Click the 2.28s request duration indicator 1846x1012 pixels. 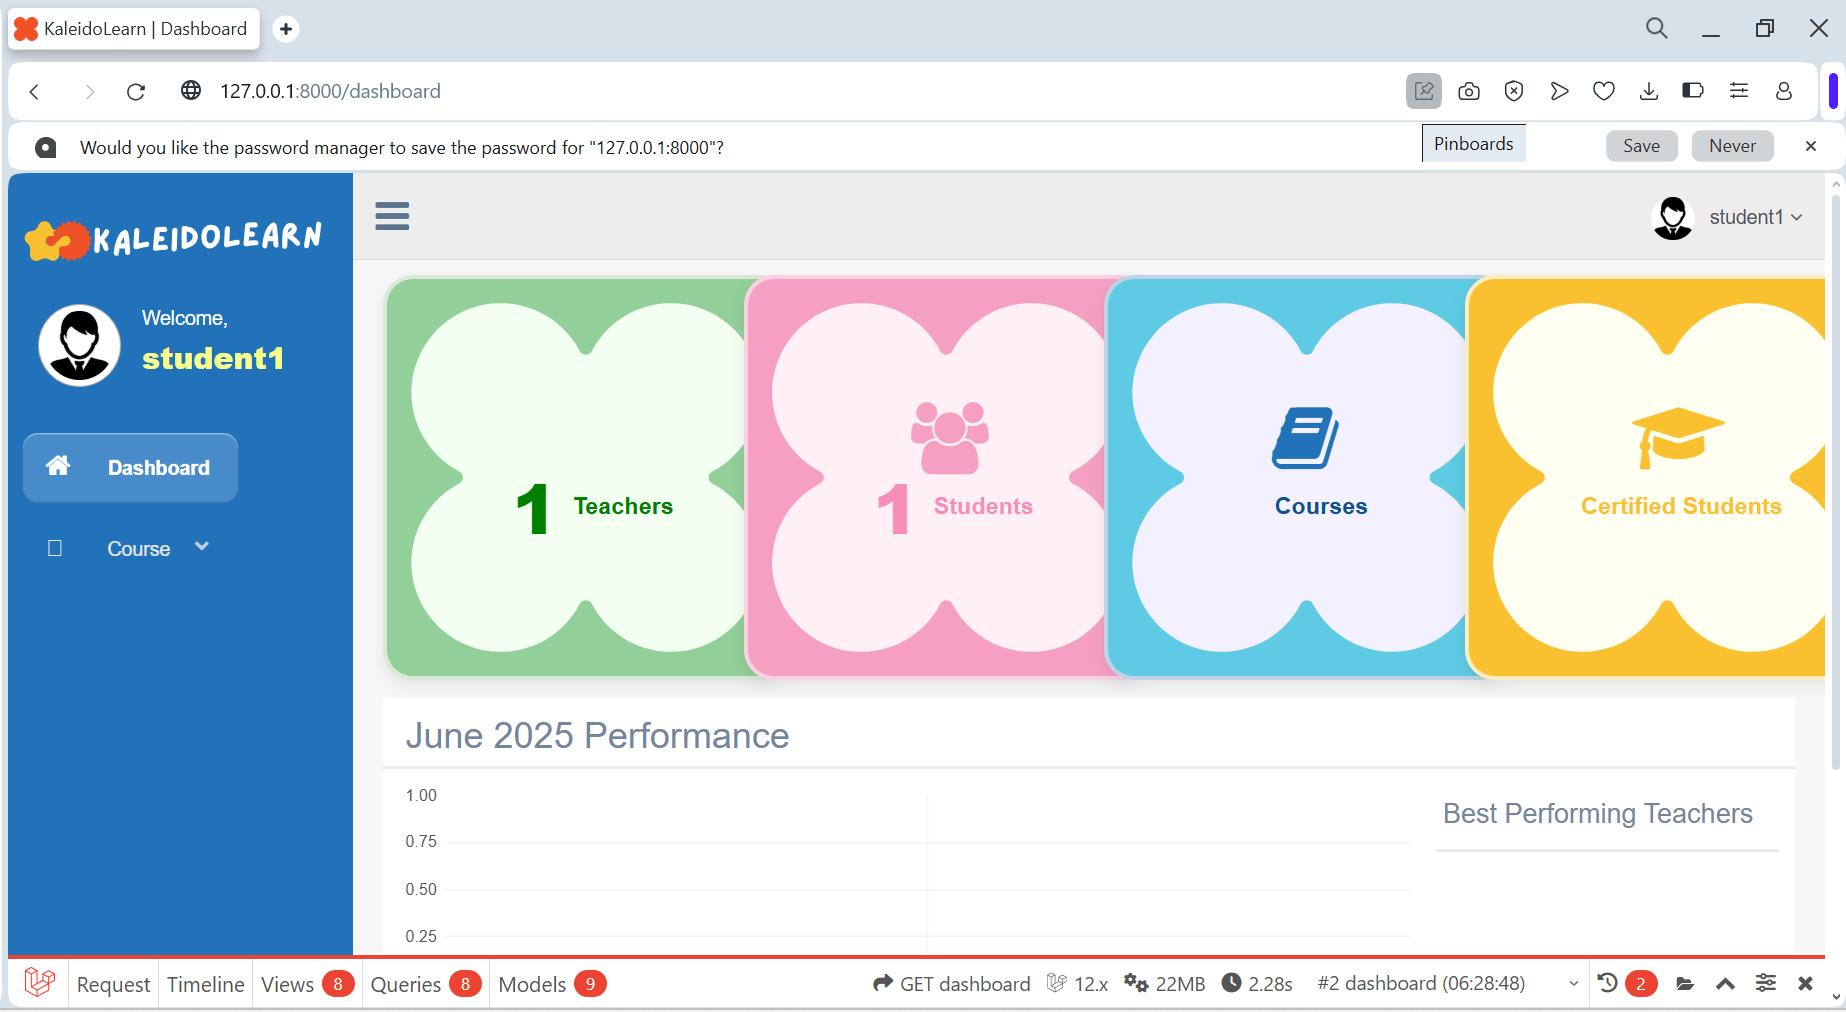1258,984
